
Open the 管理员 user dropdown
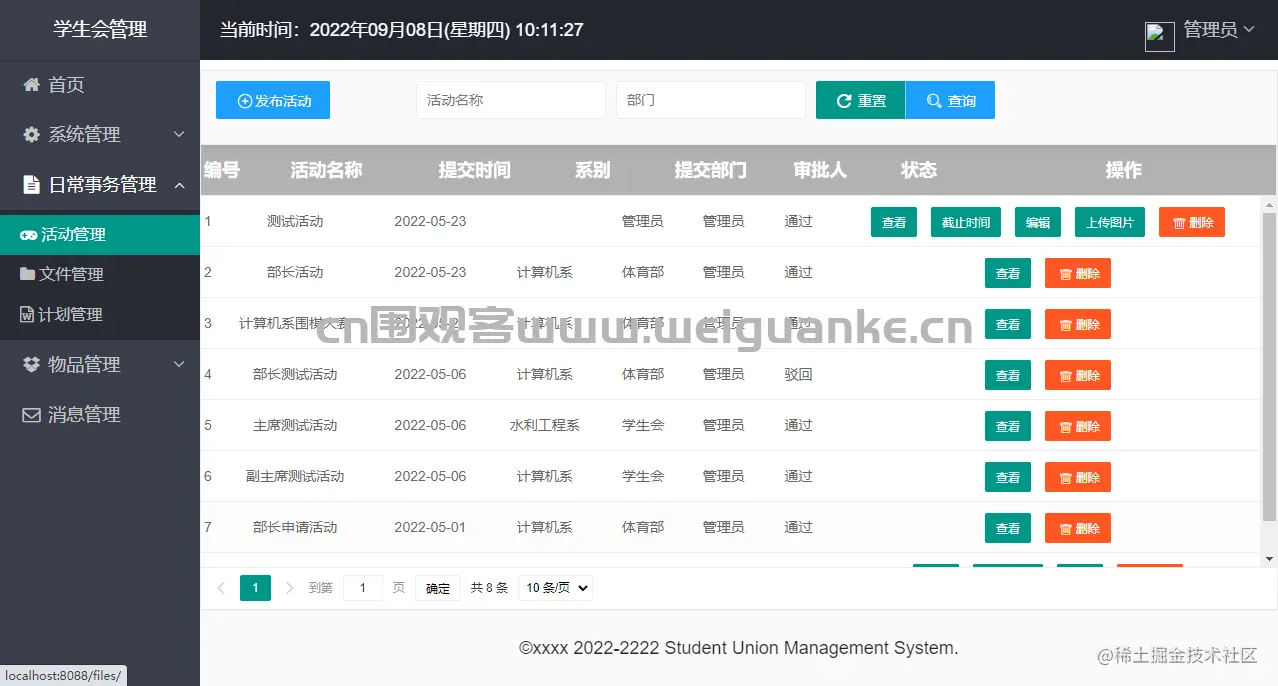(1219, 30)
